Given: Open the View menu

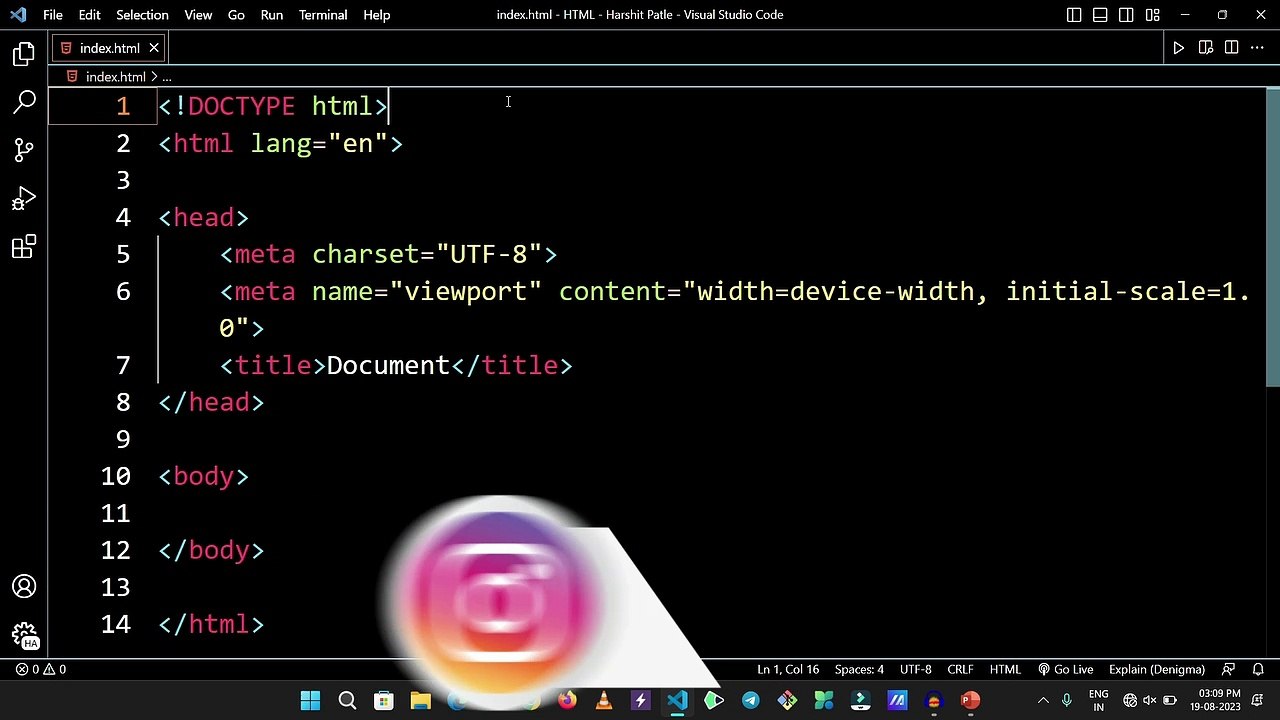Looking at the screenshot, I should (198, 15).
